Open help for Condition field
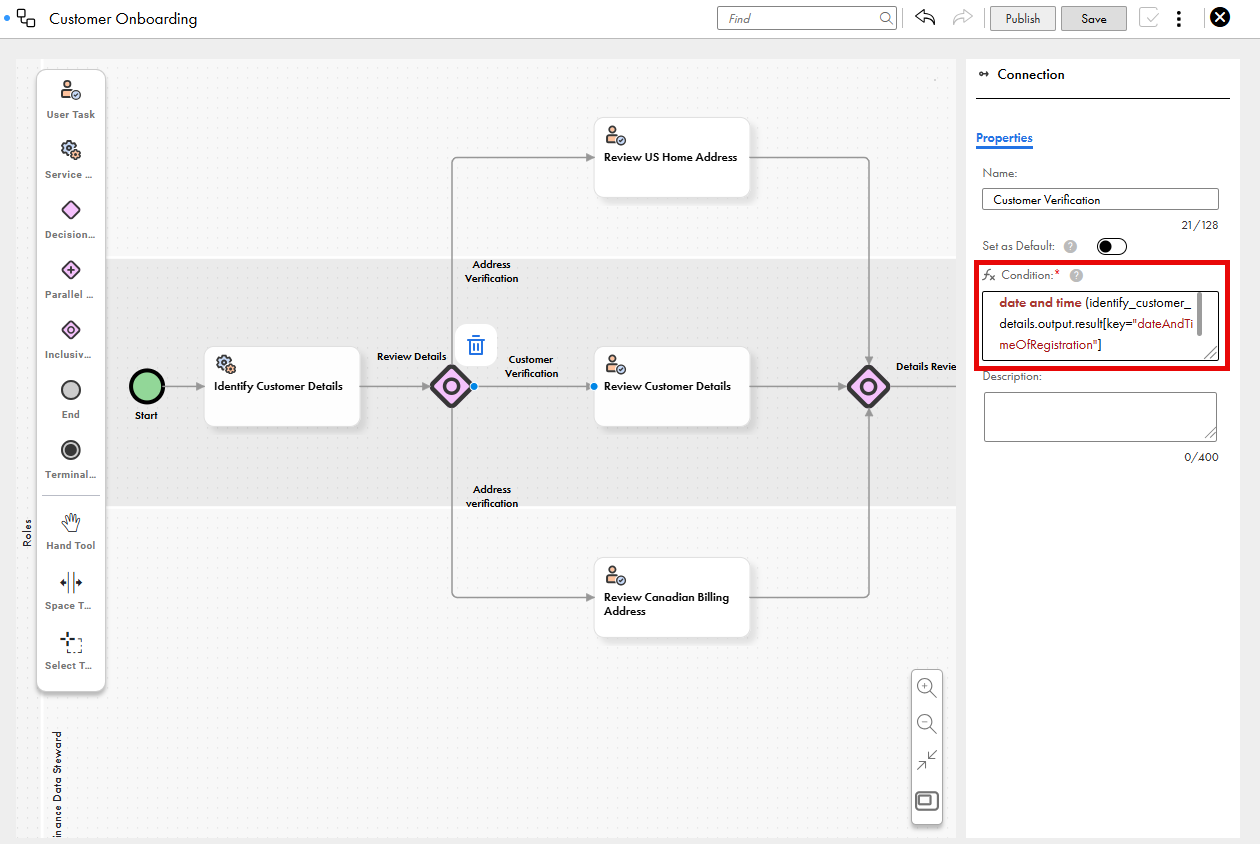 (1076, 275)
